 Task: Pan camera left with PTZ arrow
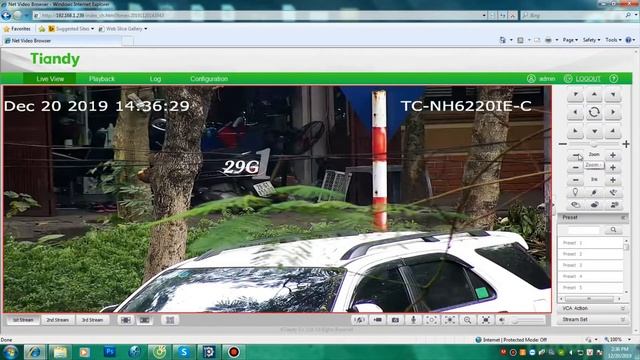[x=576, y=112]
